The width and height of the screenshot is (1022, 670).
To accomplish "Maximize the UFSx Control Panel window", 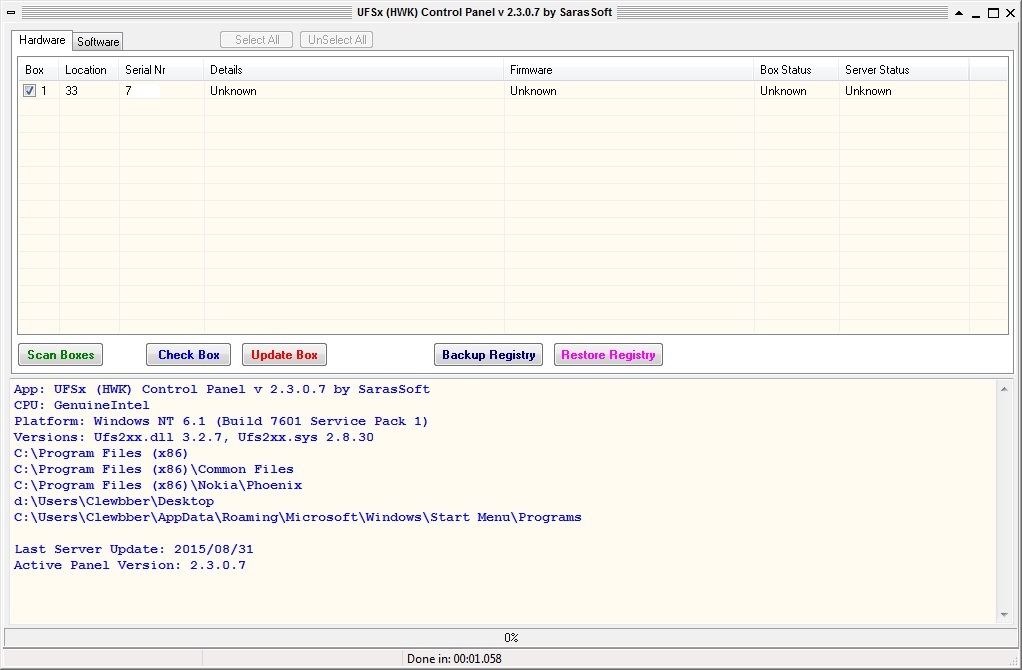I will click(x=993, y=13).
